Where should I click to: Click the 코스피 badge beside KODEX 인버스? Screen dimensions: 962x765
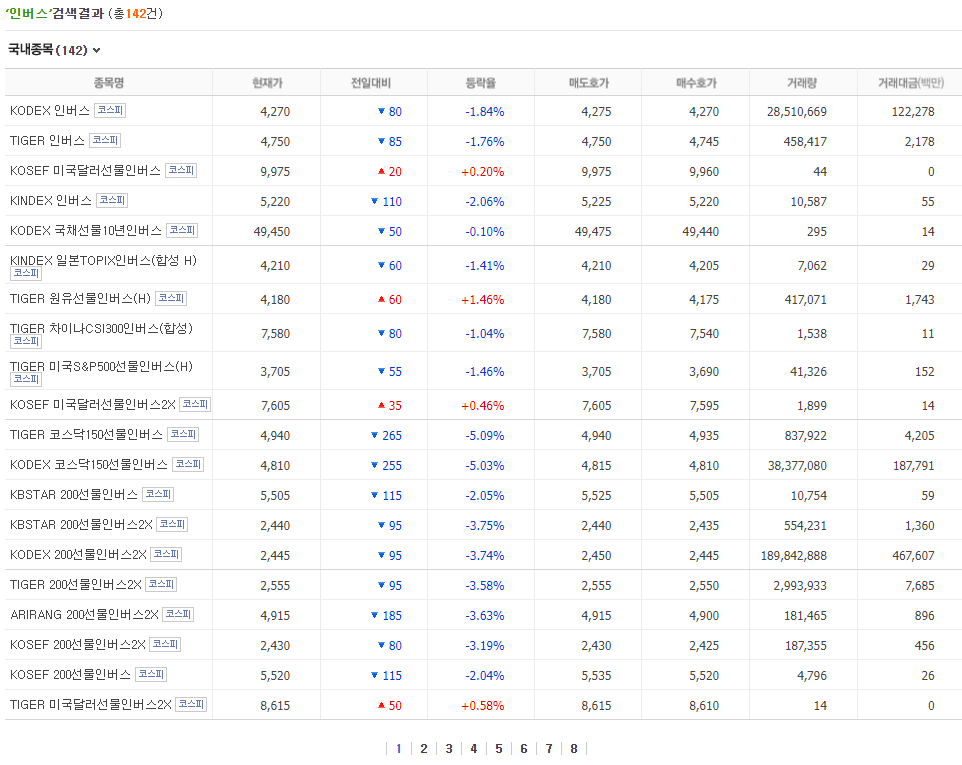[x=110, y=110]
